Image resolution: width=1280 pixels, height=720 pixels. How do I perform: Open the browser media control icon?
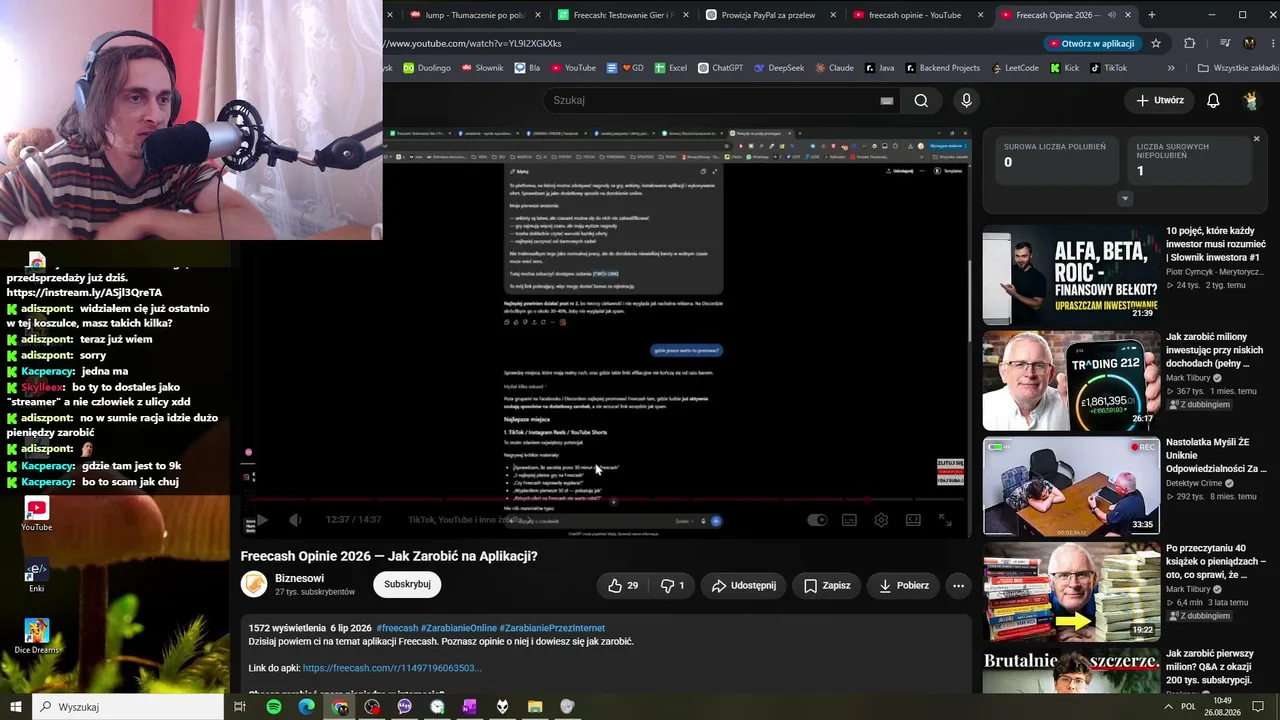[1225, 43]
